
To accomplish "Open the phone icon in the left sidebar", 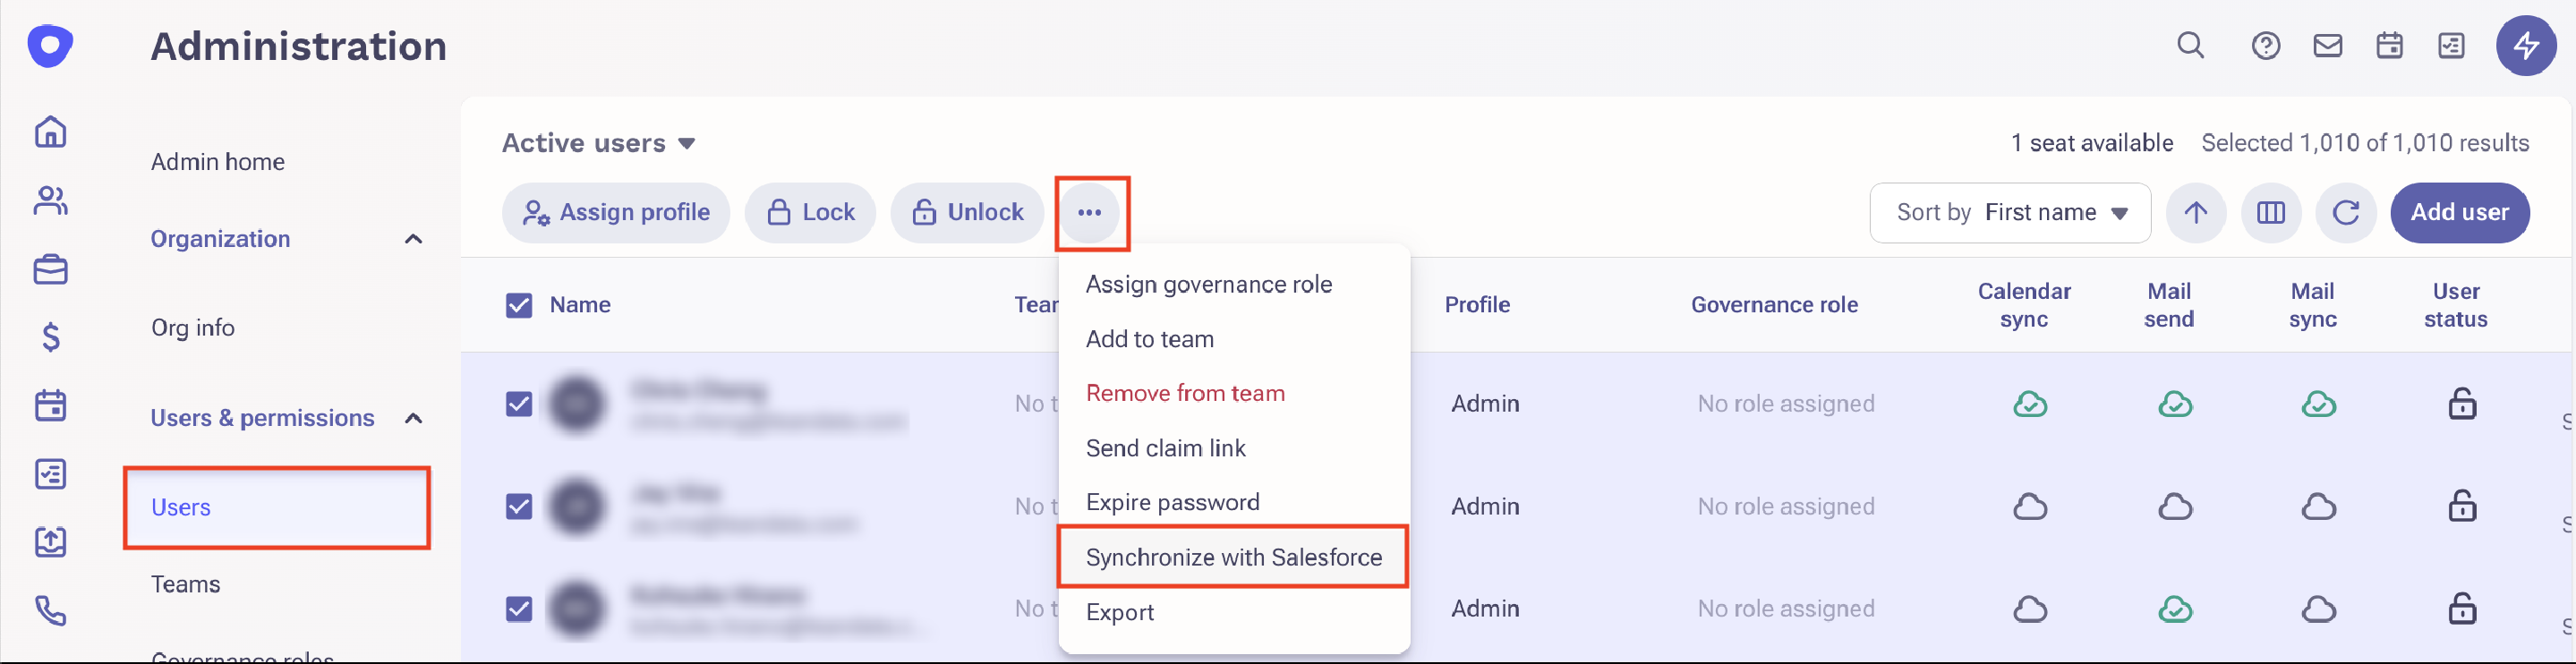I will point(50,610).
